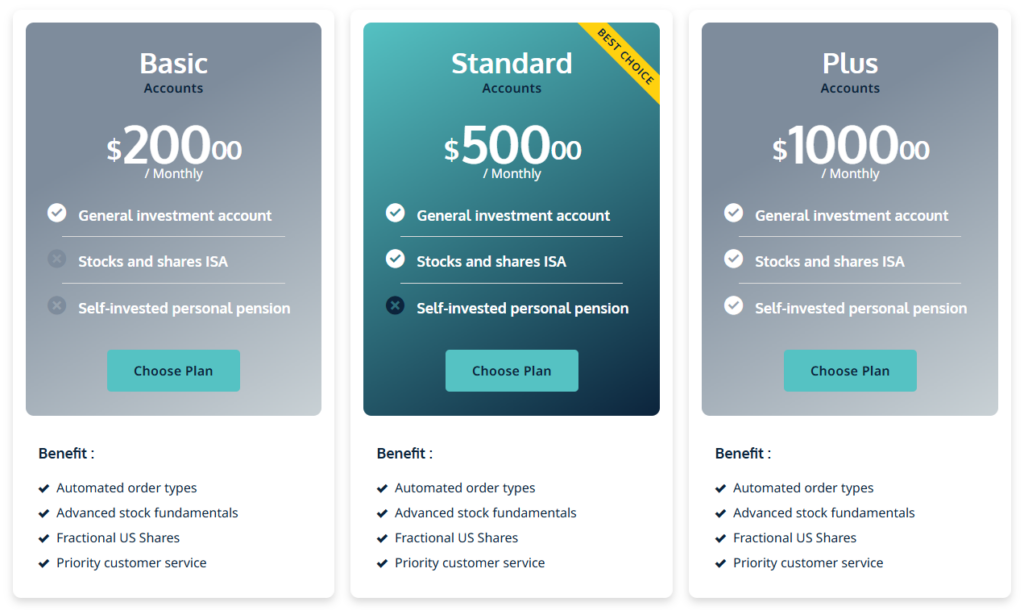1024x610 pixels.
Task: Click Standard plan's Self-invested personal pension cross icon
Action: [395, 305]
